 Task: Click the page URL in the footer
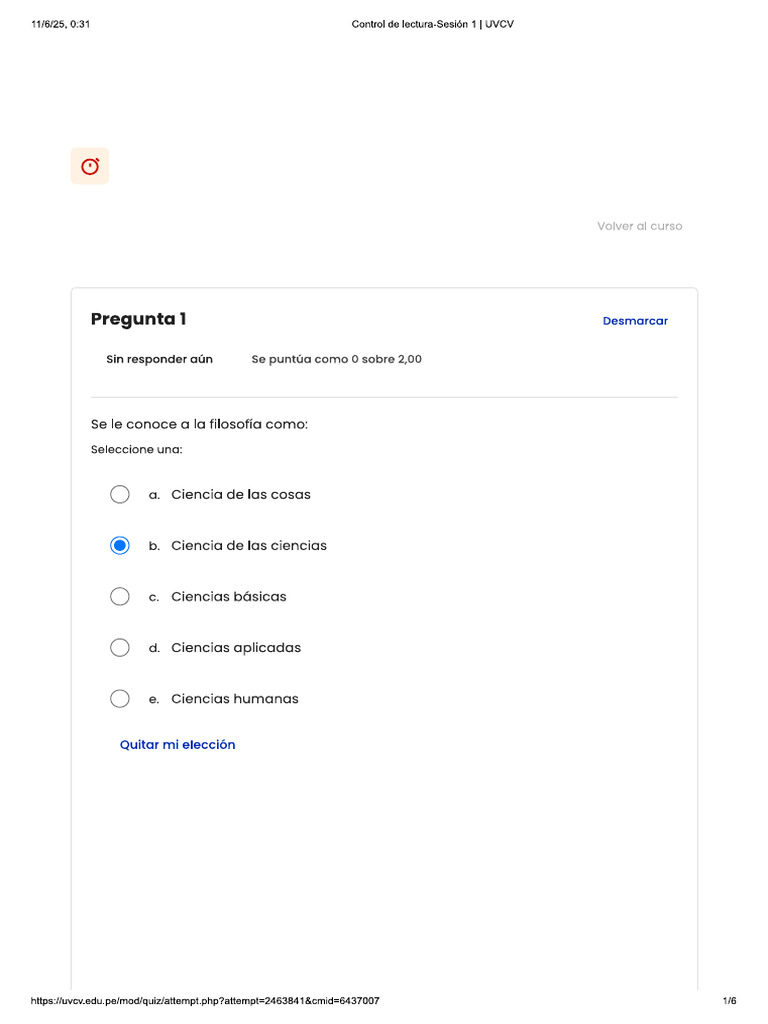pos(205,1000)
